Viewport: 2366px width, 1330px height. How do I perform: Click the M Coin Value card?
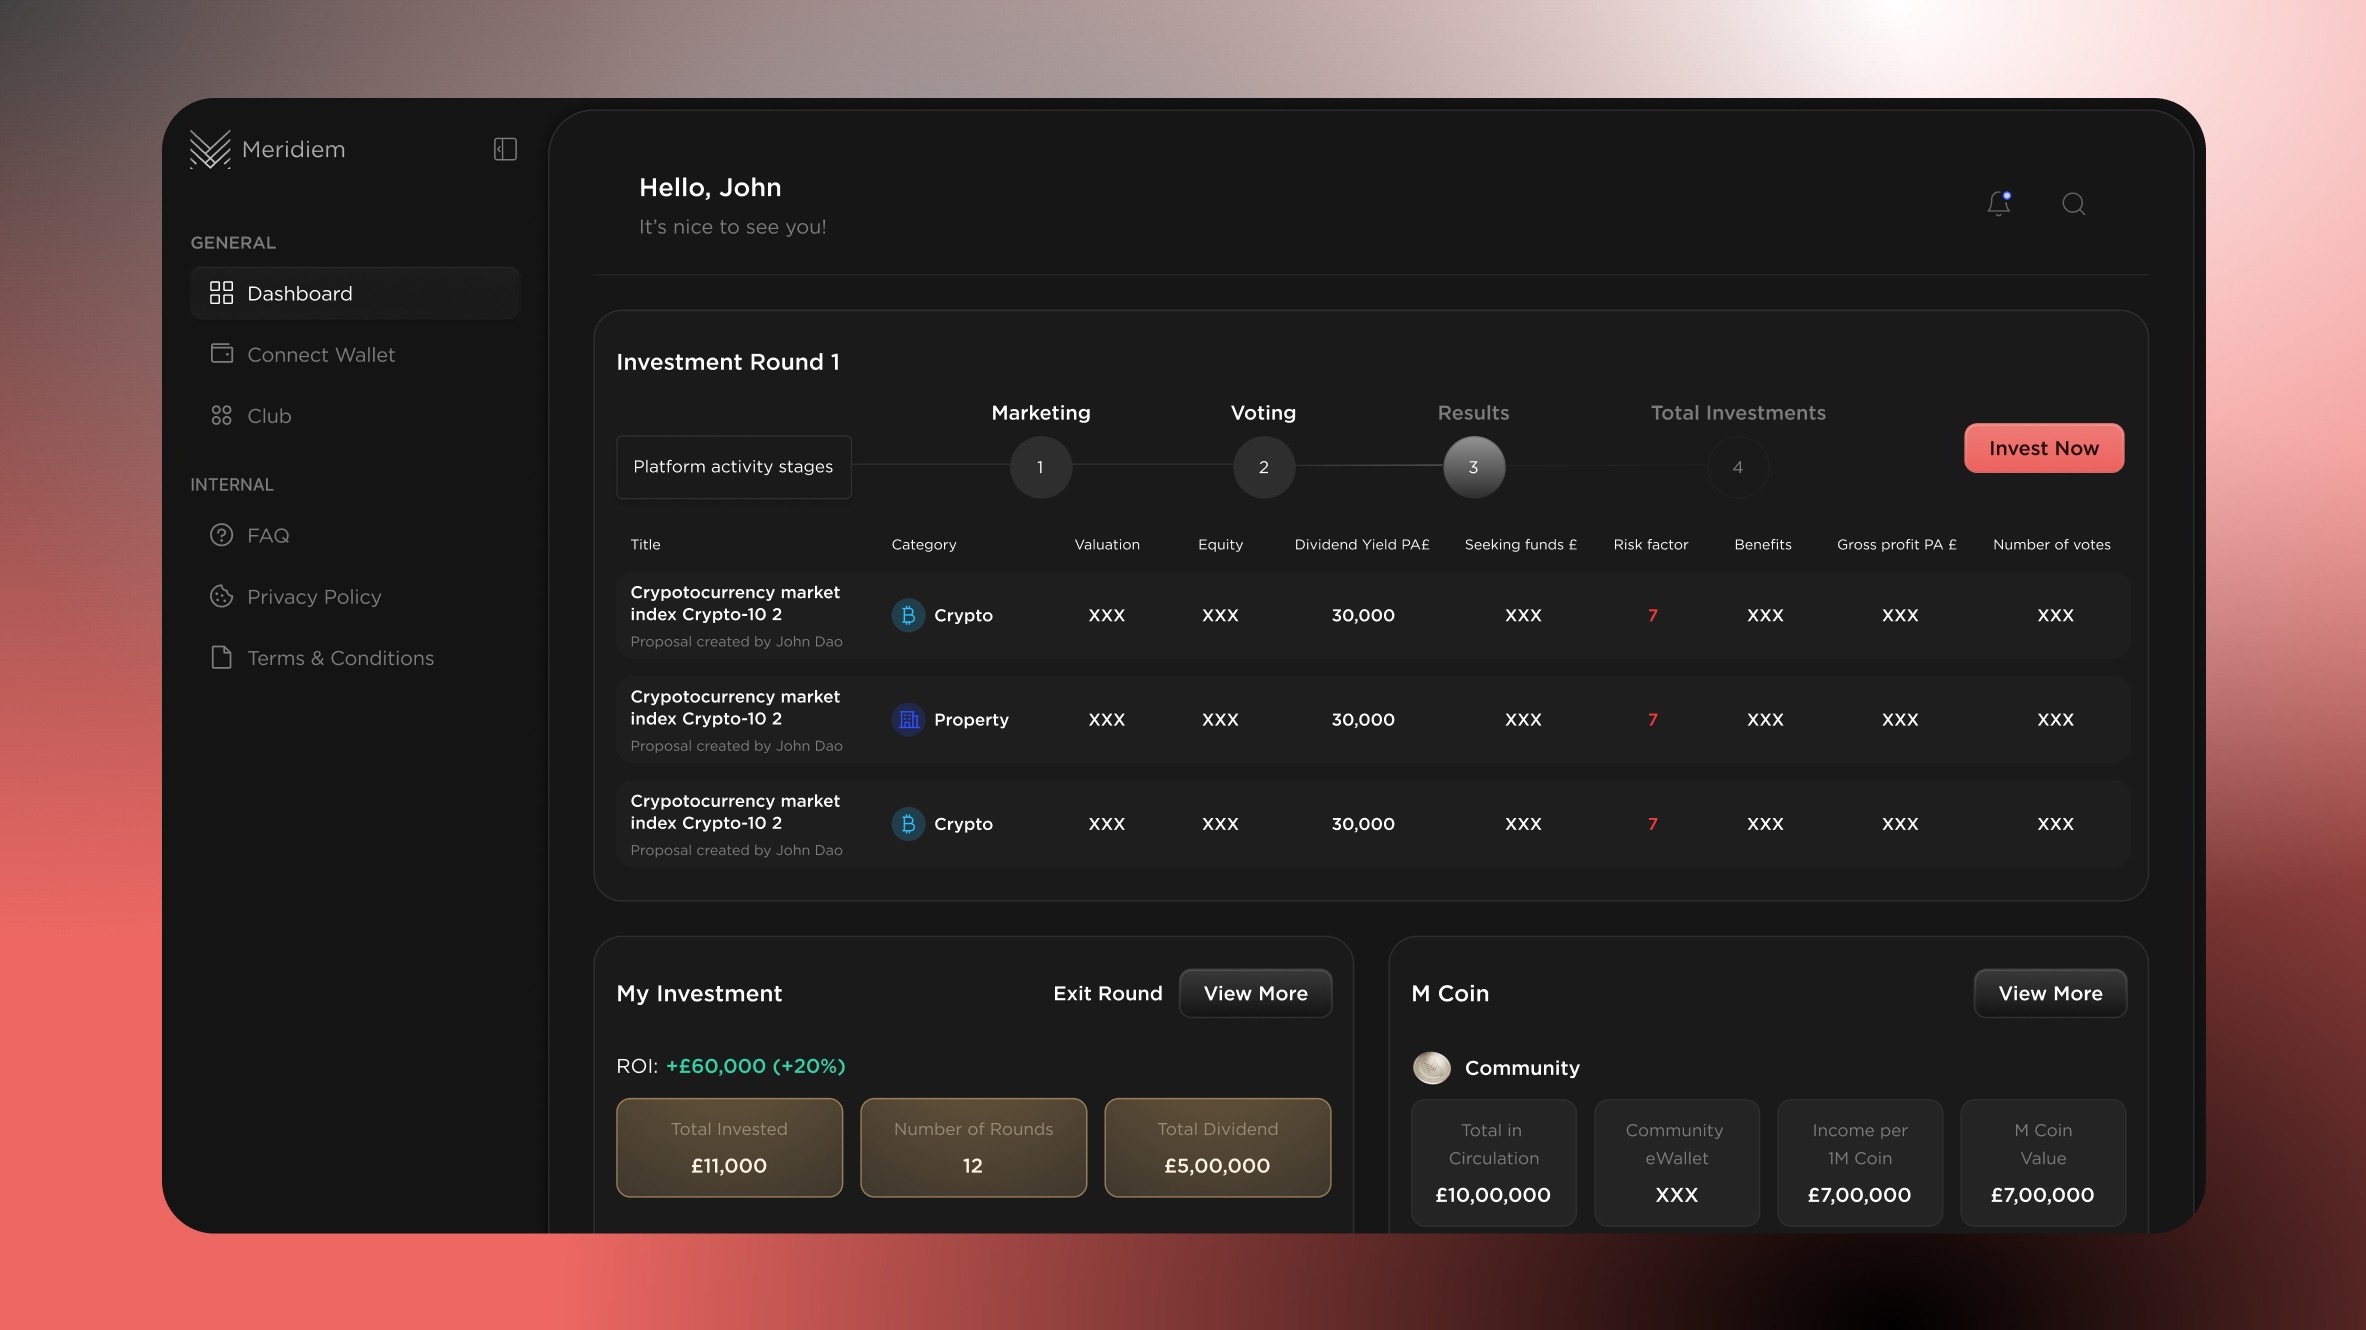click(2042, 1162)
